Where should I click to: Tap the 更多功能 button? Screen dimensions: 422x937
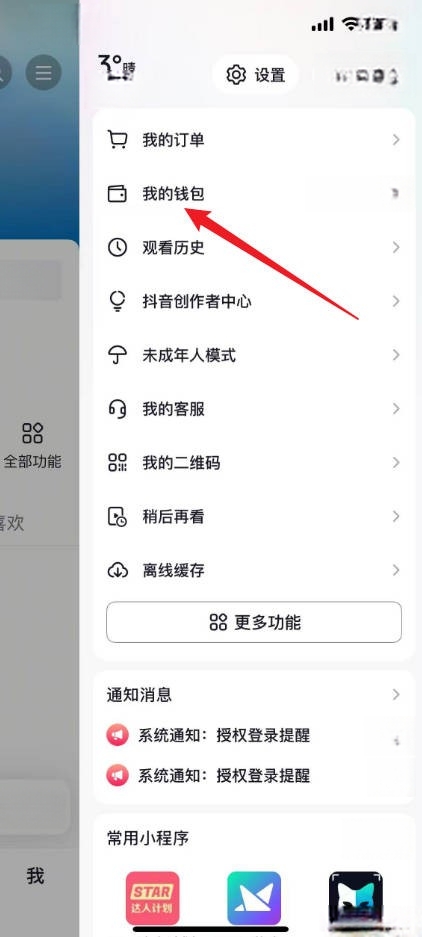254,622
